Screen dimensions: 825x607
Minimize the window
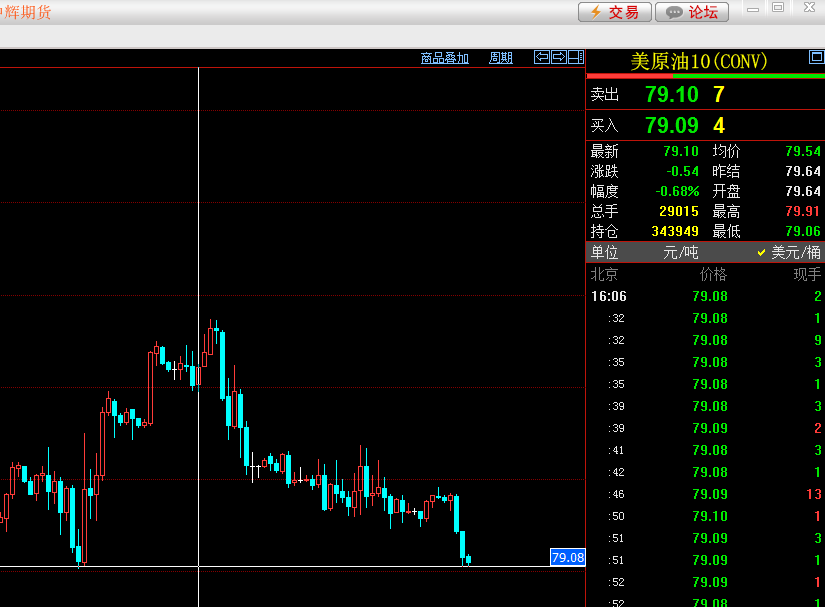(x=753, y=9)
